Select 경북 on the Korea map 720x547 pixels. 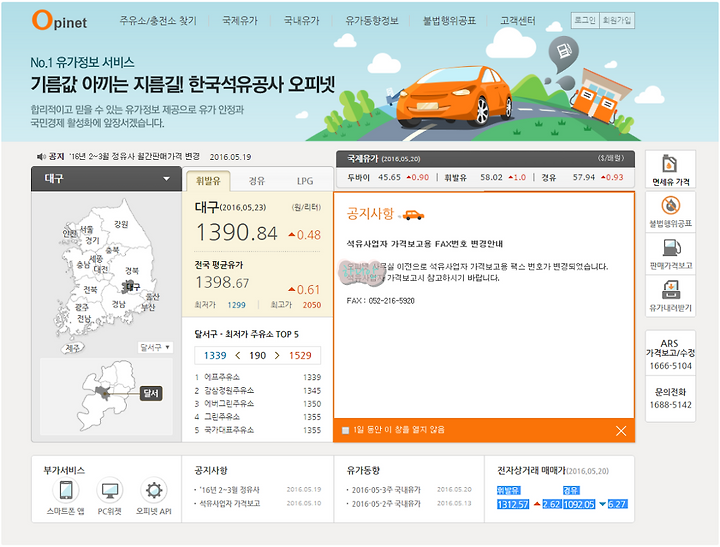pyautogui.click(x=132, y=271)
